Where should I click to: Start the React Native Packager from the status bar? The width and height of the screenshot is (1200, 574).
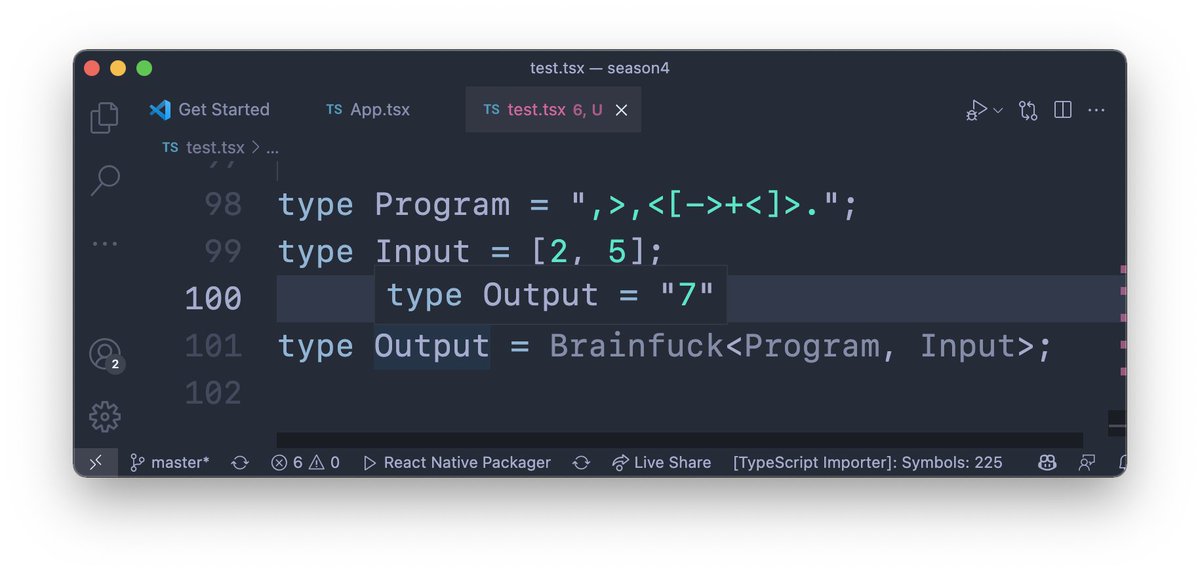(x=457, y=462)
